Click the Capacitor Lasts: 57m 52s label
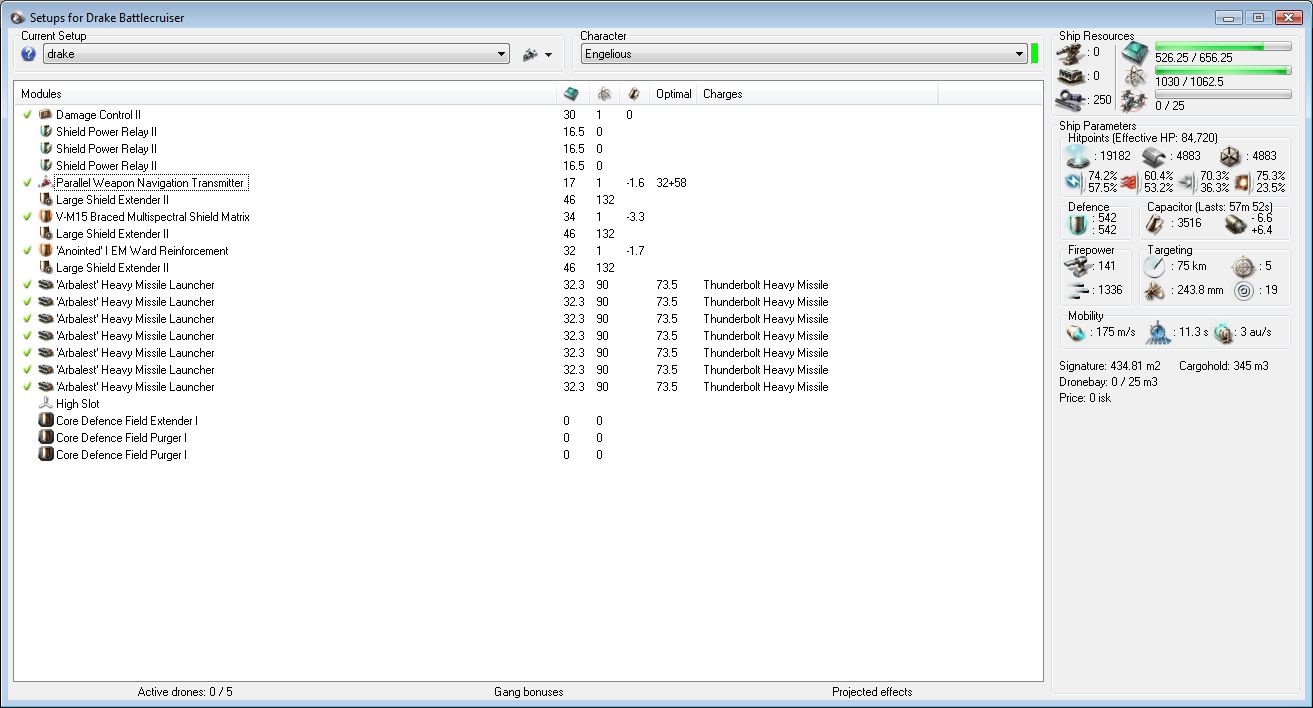 point(1209,207)
